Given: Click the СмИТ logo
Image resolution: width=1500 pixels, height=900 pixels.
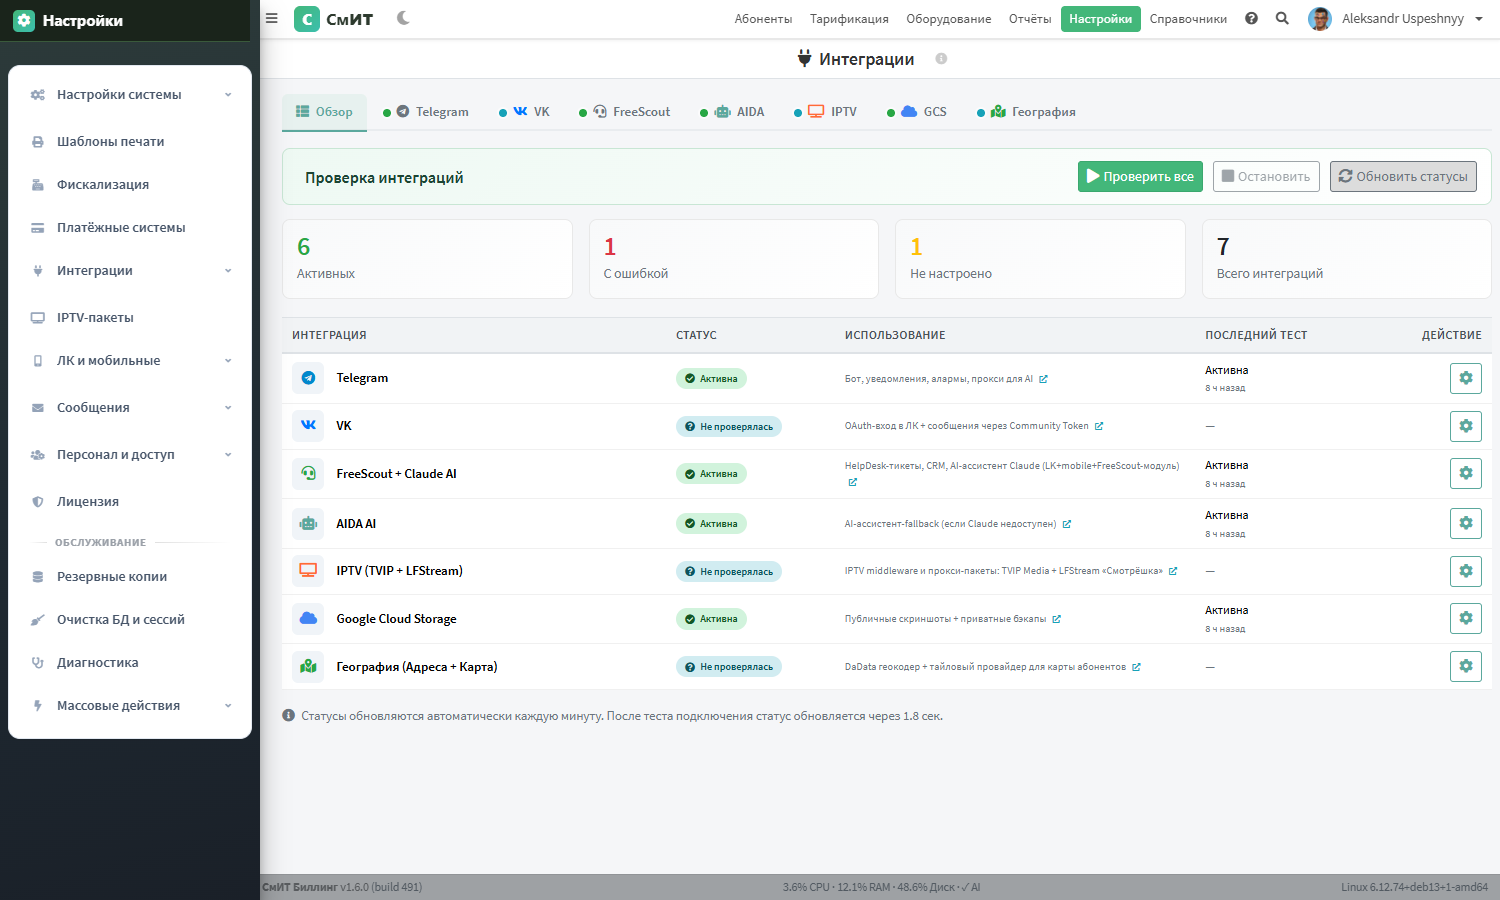Looking at the screenshot, I should coord(334,19).
